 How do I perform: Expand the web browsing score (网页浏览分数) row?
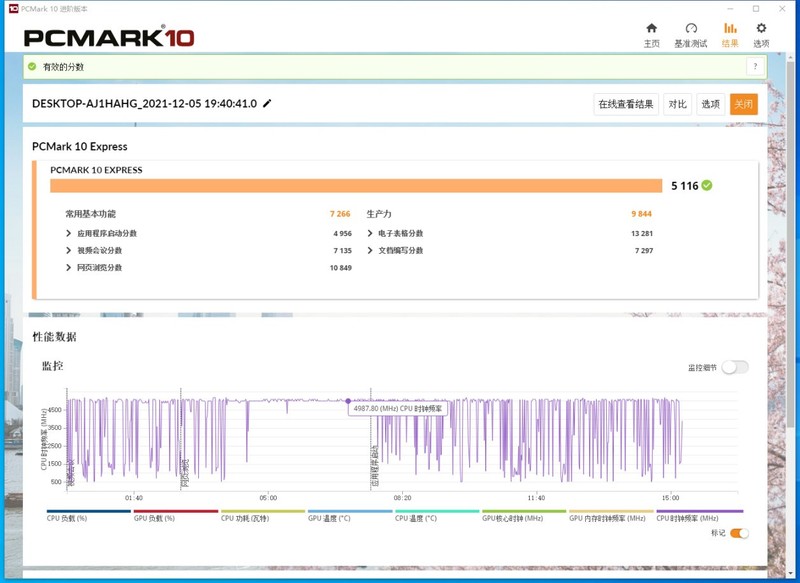68,267
